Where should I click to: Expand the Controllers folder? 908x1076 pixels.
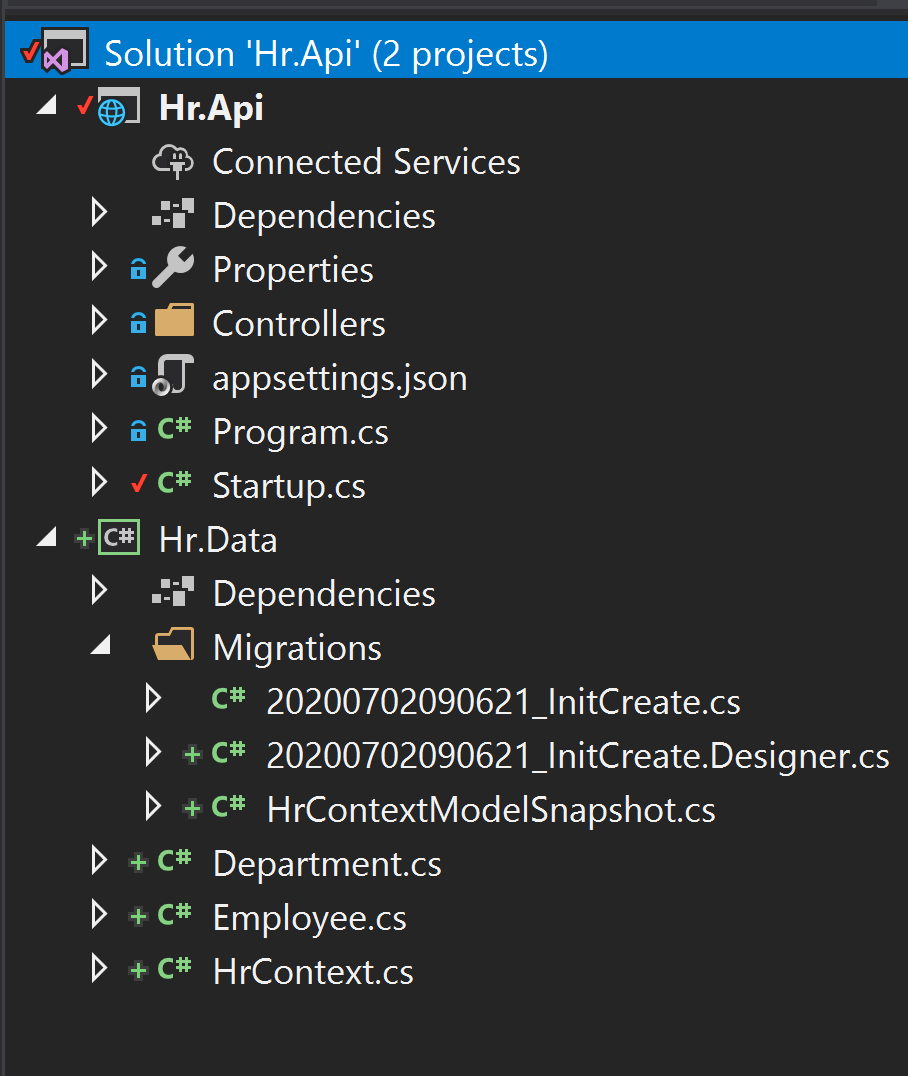click(x=97, y=323)
